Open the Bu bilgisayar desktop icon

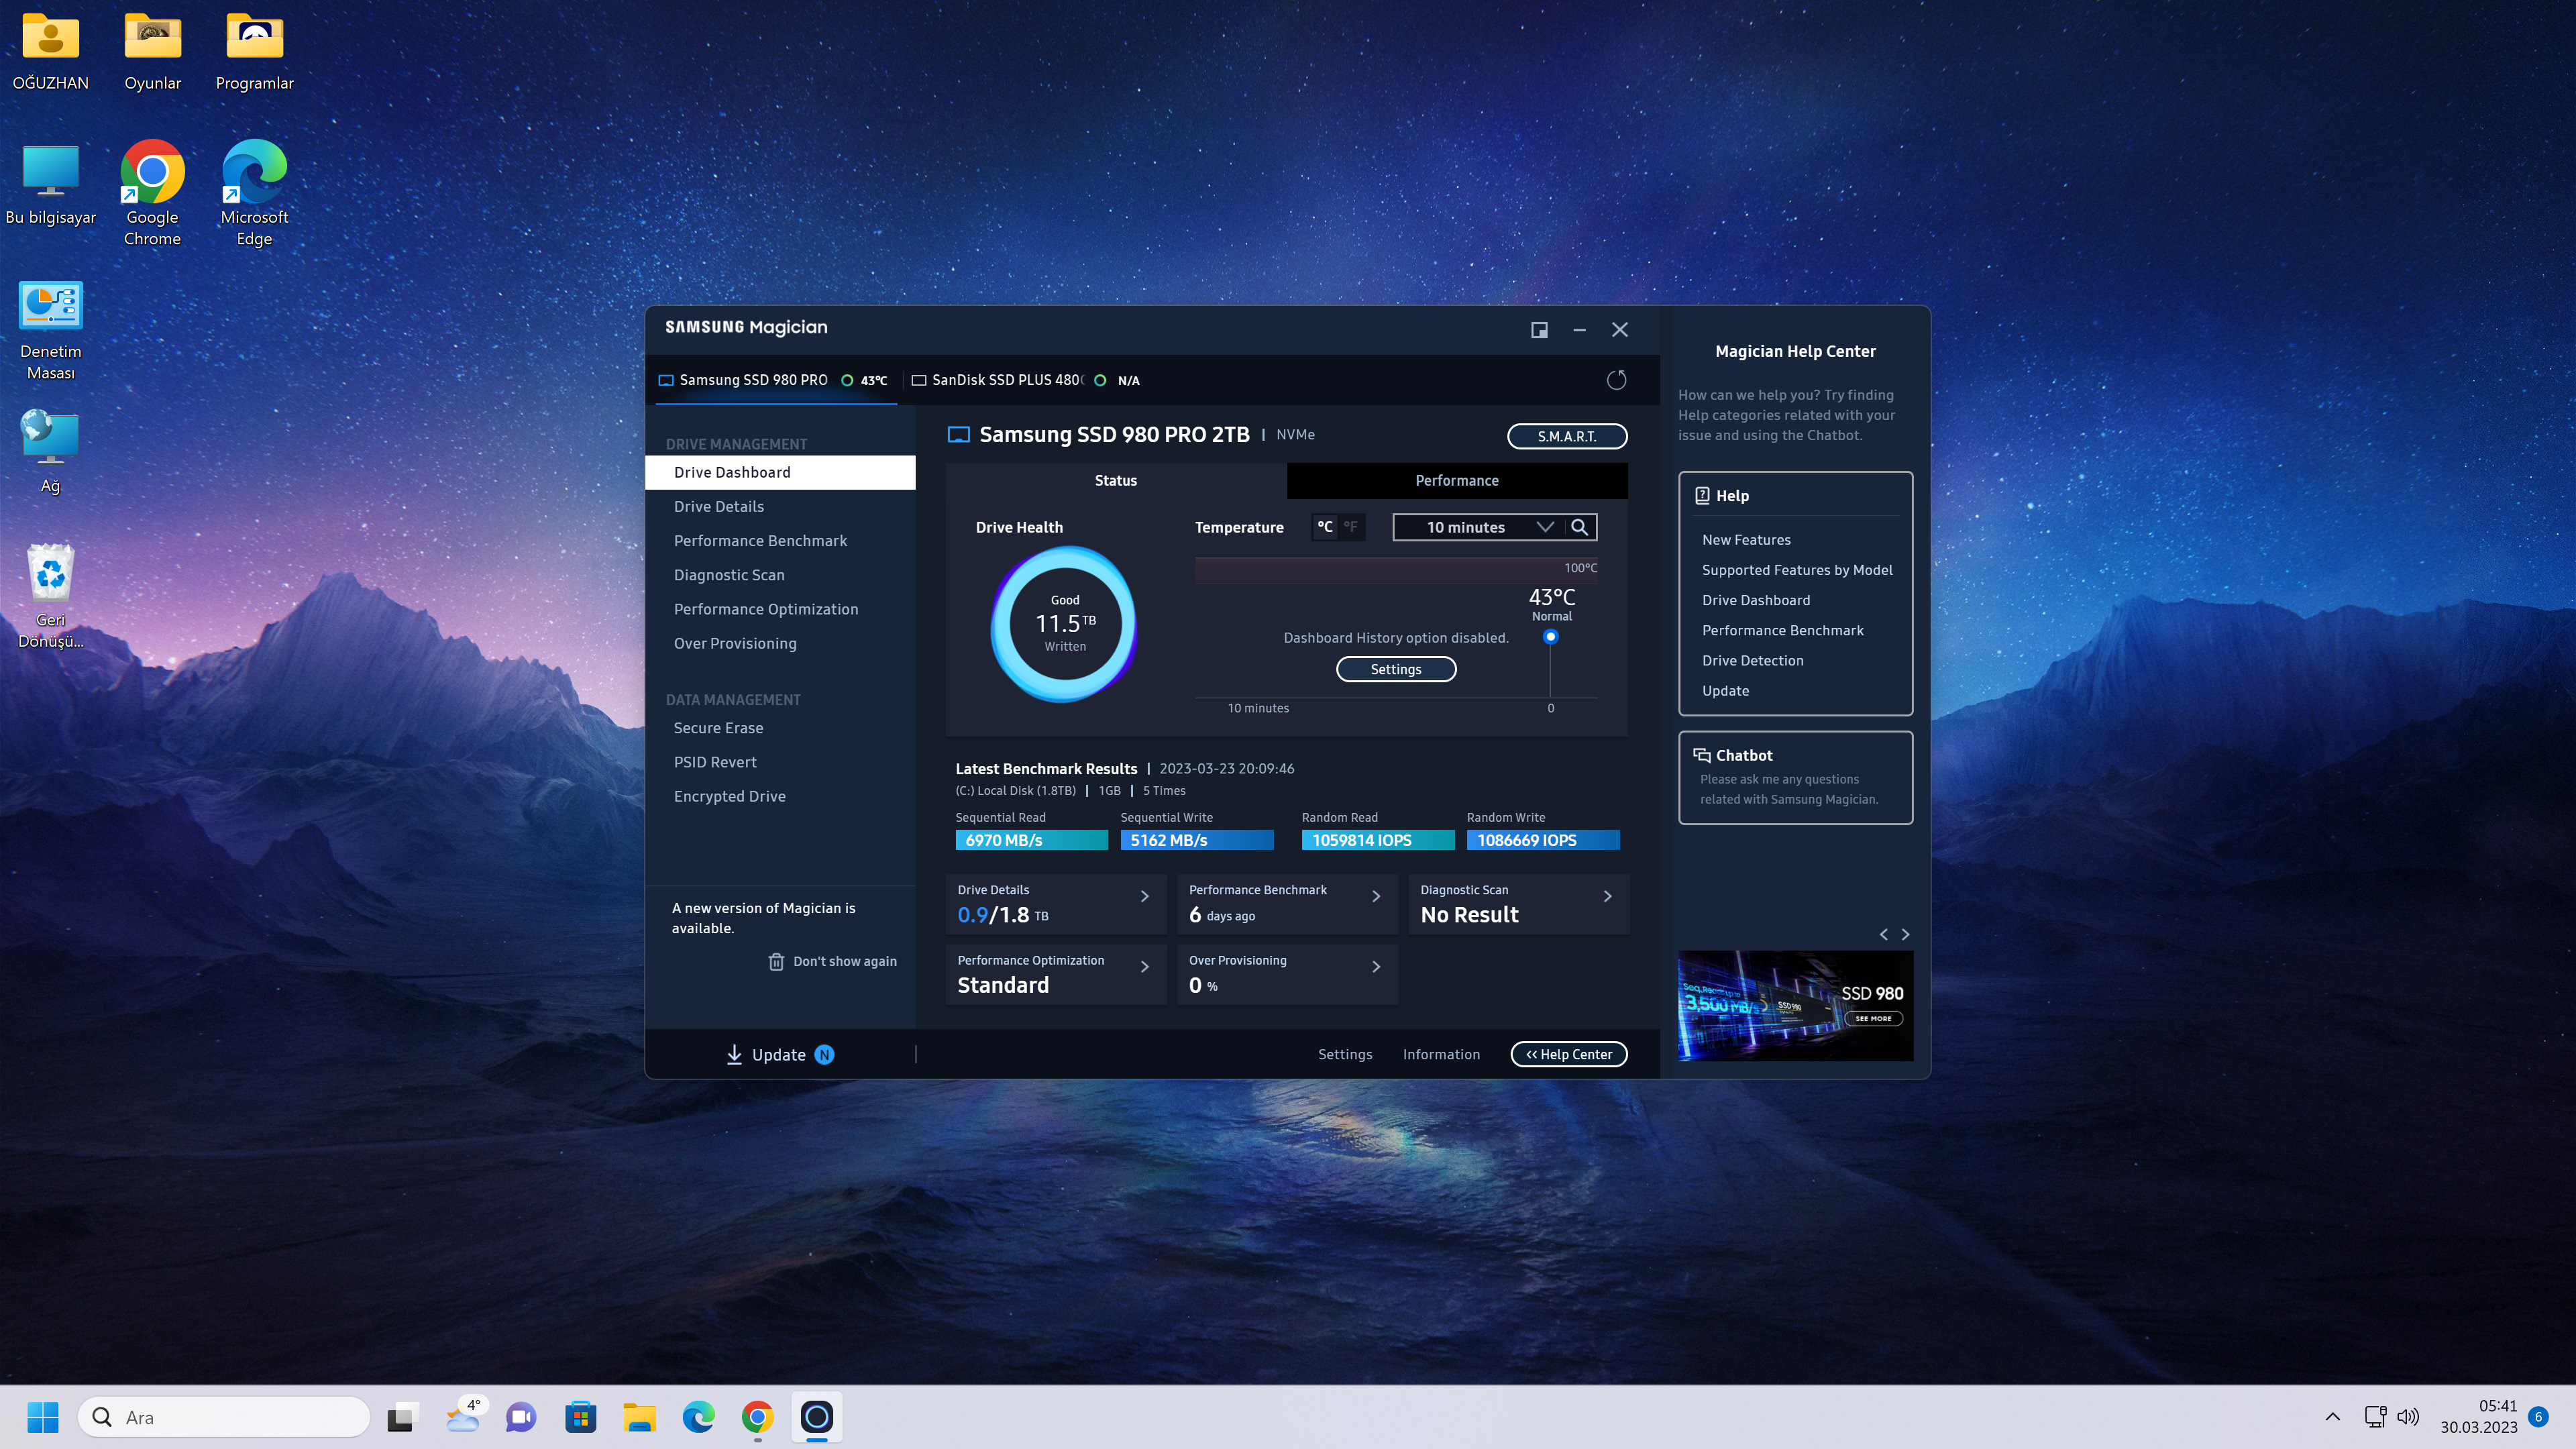[50, 185]
